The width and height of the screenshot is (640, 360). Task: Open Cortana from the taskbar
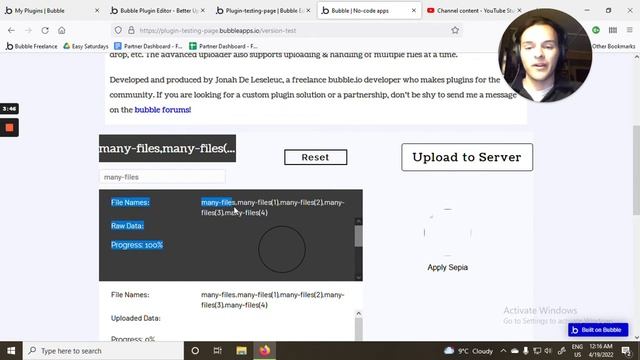(x=195, y=351)
